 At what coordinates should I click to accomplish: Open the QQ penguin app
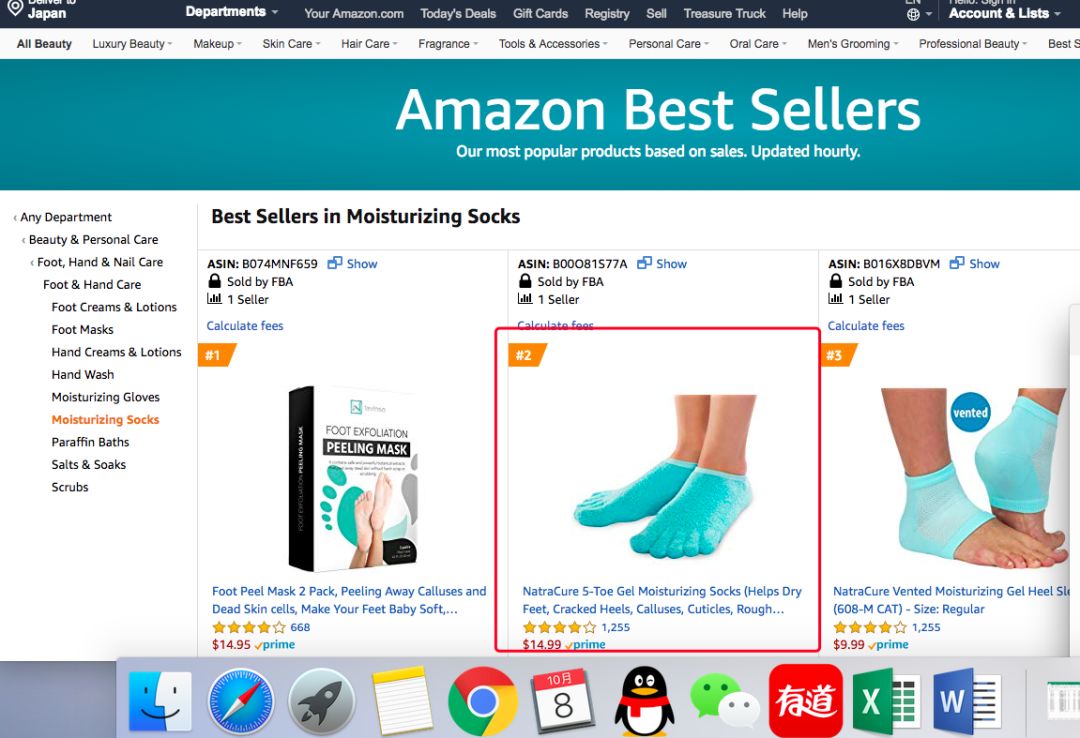tap(644, 702)
